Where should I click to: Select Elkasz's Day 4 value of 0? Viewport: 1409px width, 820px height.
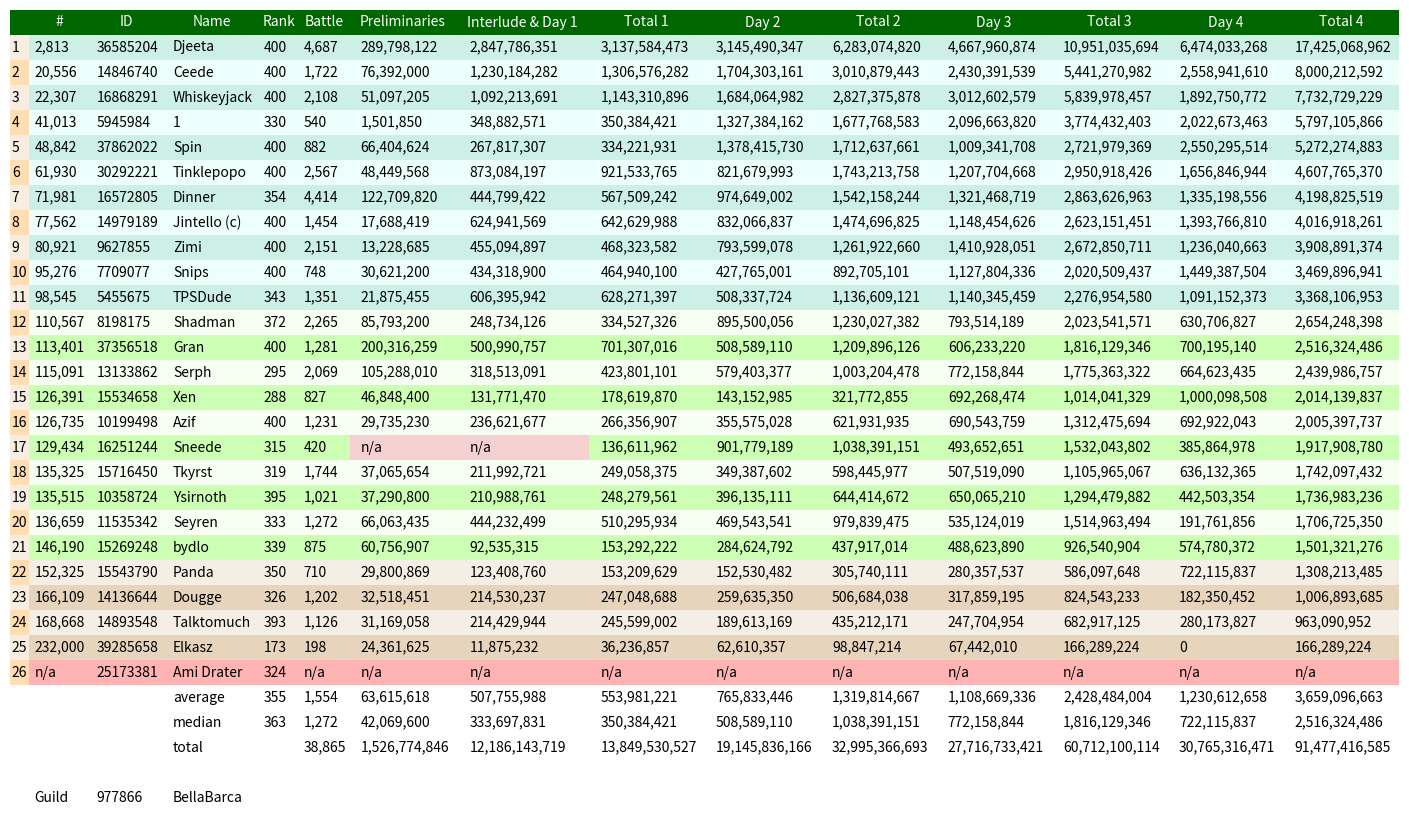pos(1184,647)
